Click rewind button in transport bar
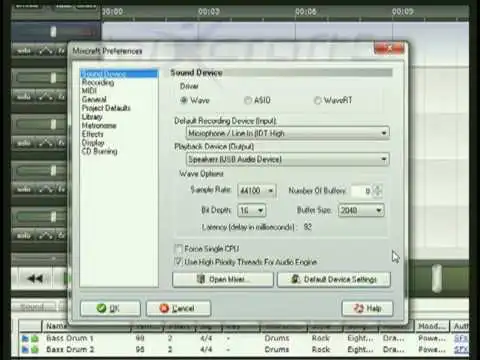Image resolution: width=480 pixels, height=360 pixels. [35, 279]
